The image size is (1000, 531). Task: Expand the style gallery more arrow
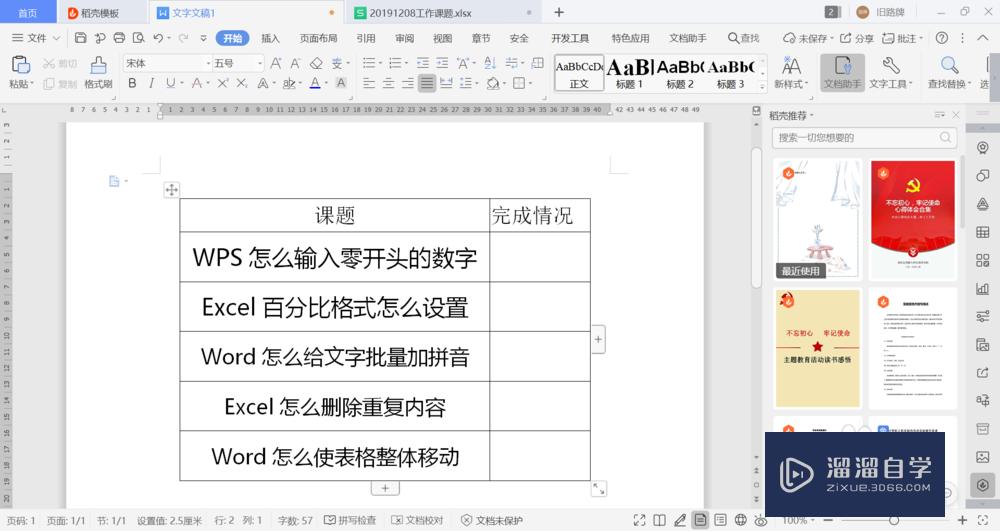762,87
